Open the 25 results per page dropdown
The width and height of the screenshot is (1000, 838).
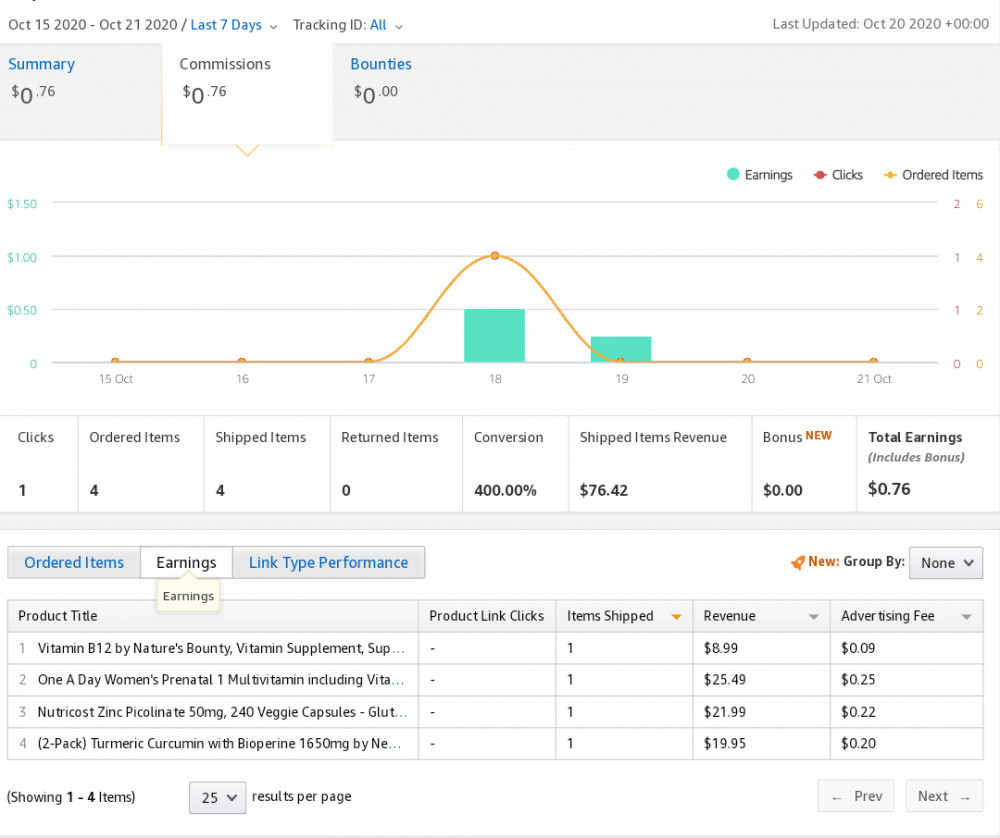click(x=217, y=797)
